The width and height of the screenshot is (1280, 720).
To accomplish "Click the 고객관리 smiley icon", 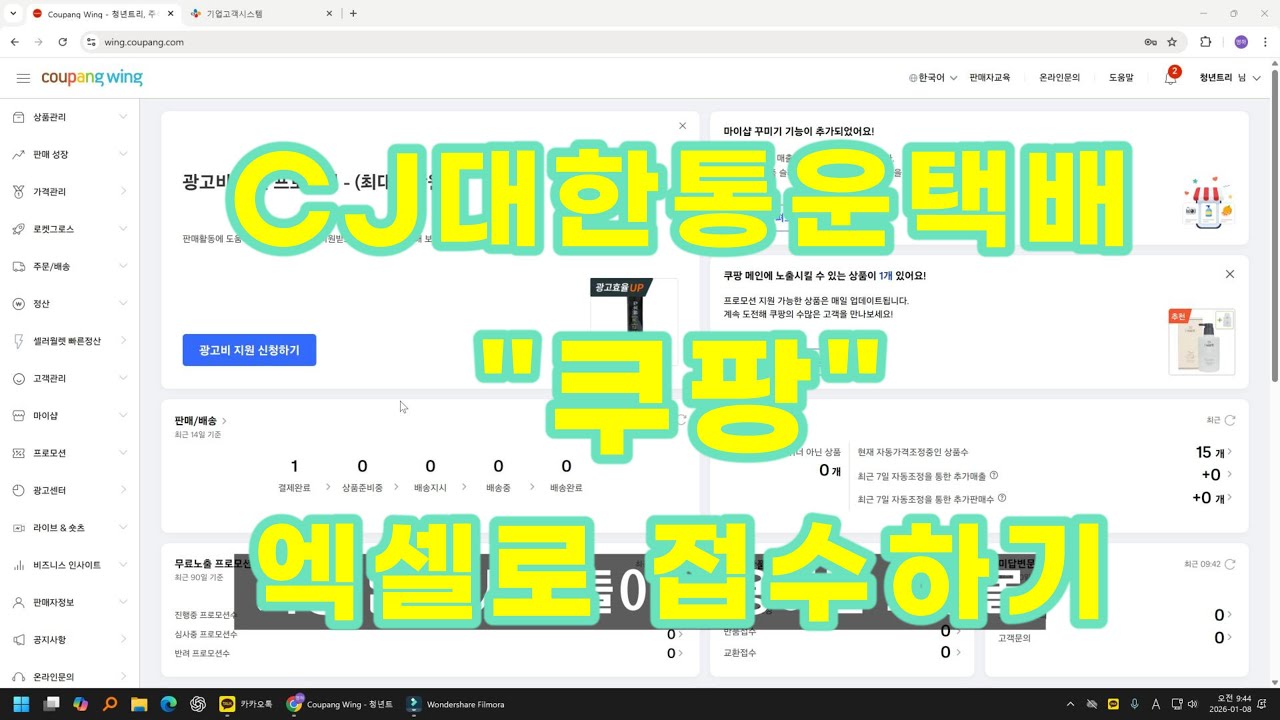I will click(x=19, y=379).
